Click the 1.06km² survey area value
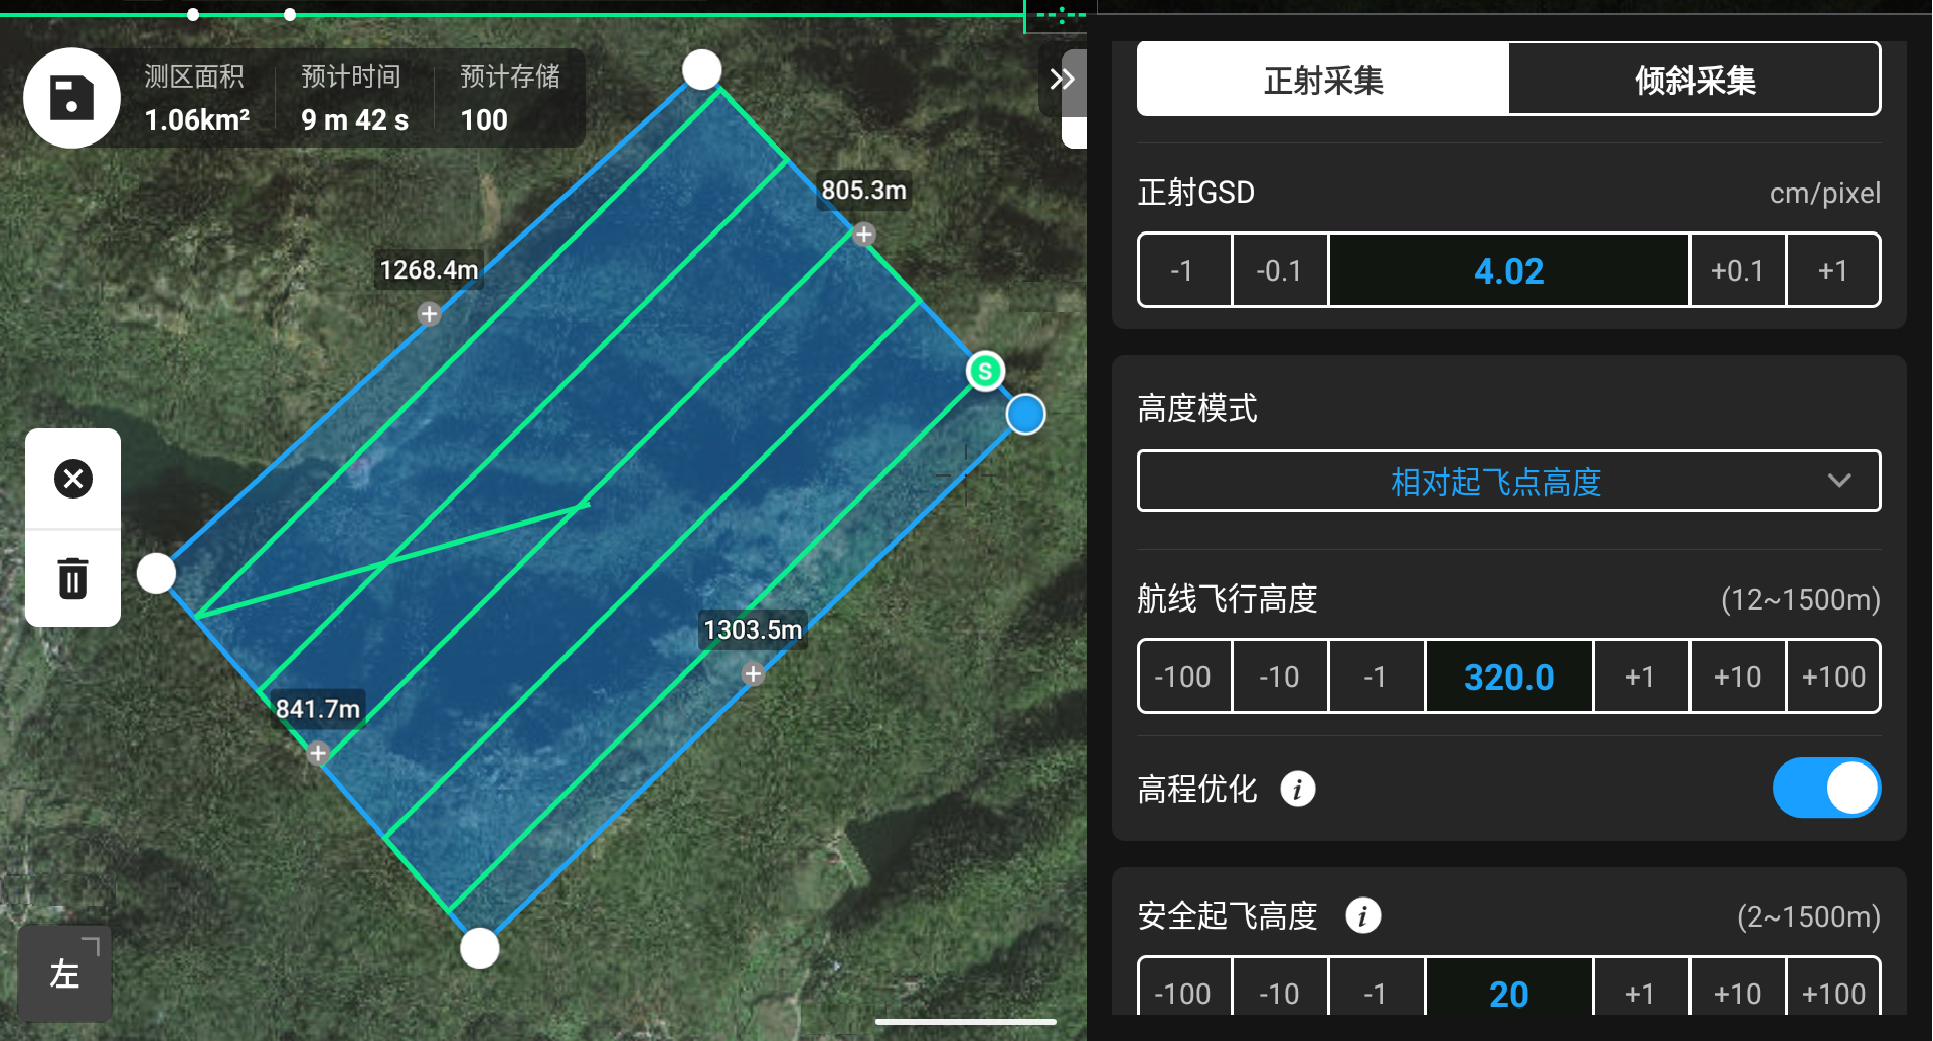The height and width of the screenshot is (1041, 1933). pos(197,120)
